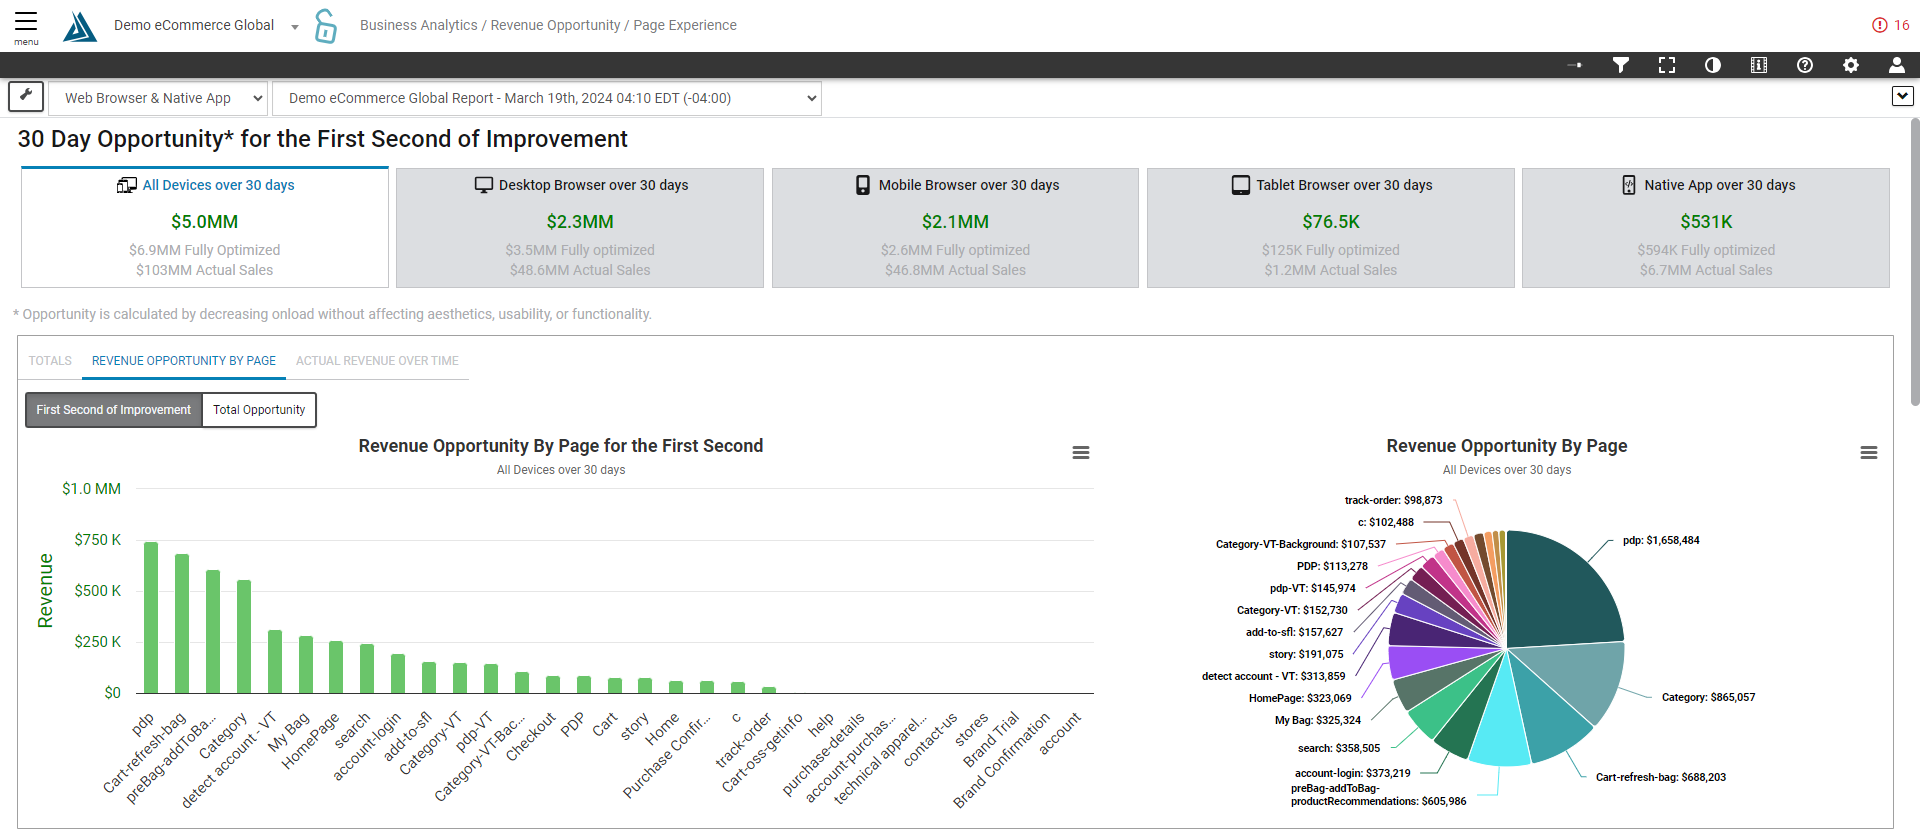The width and height of the screenshot is (1920, 834).
Task: Open the Demo eCommerce Global Report date dropdown
Action: click(547, 98)
